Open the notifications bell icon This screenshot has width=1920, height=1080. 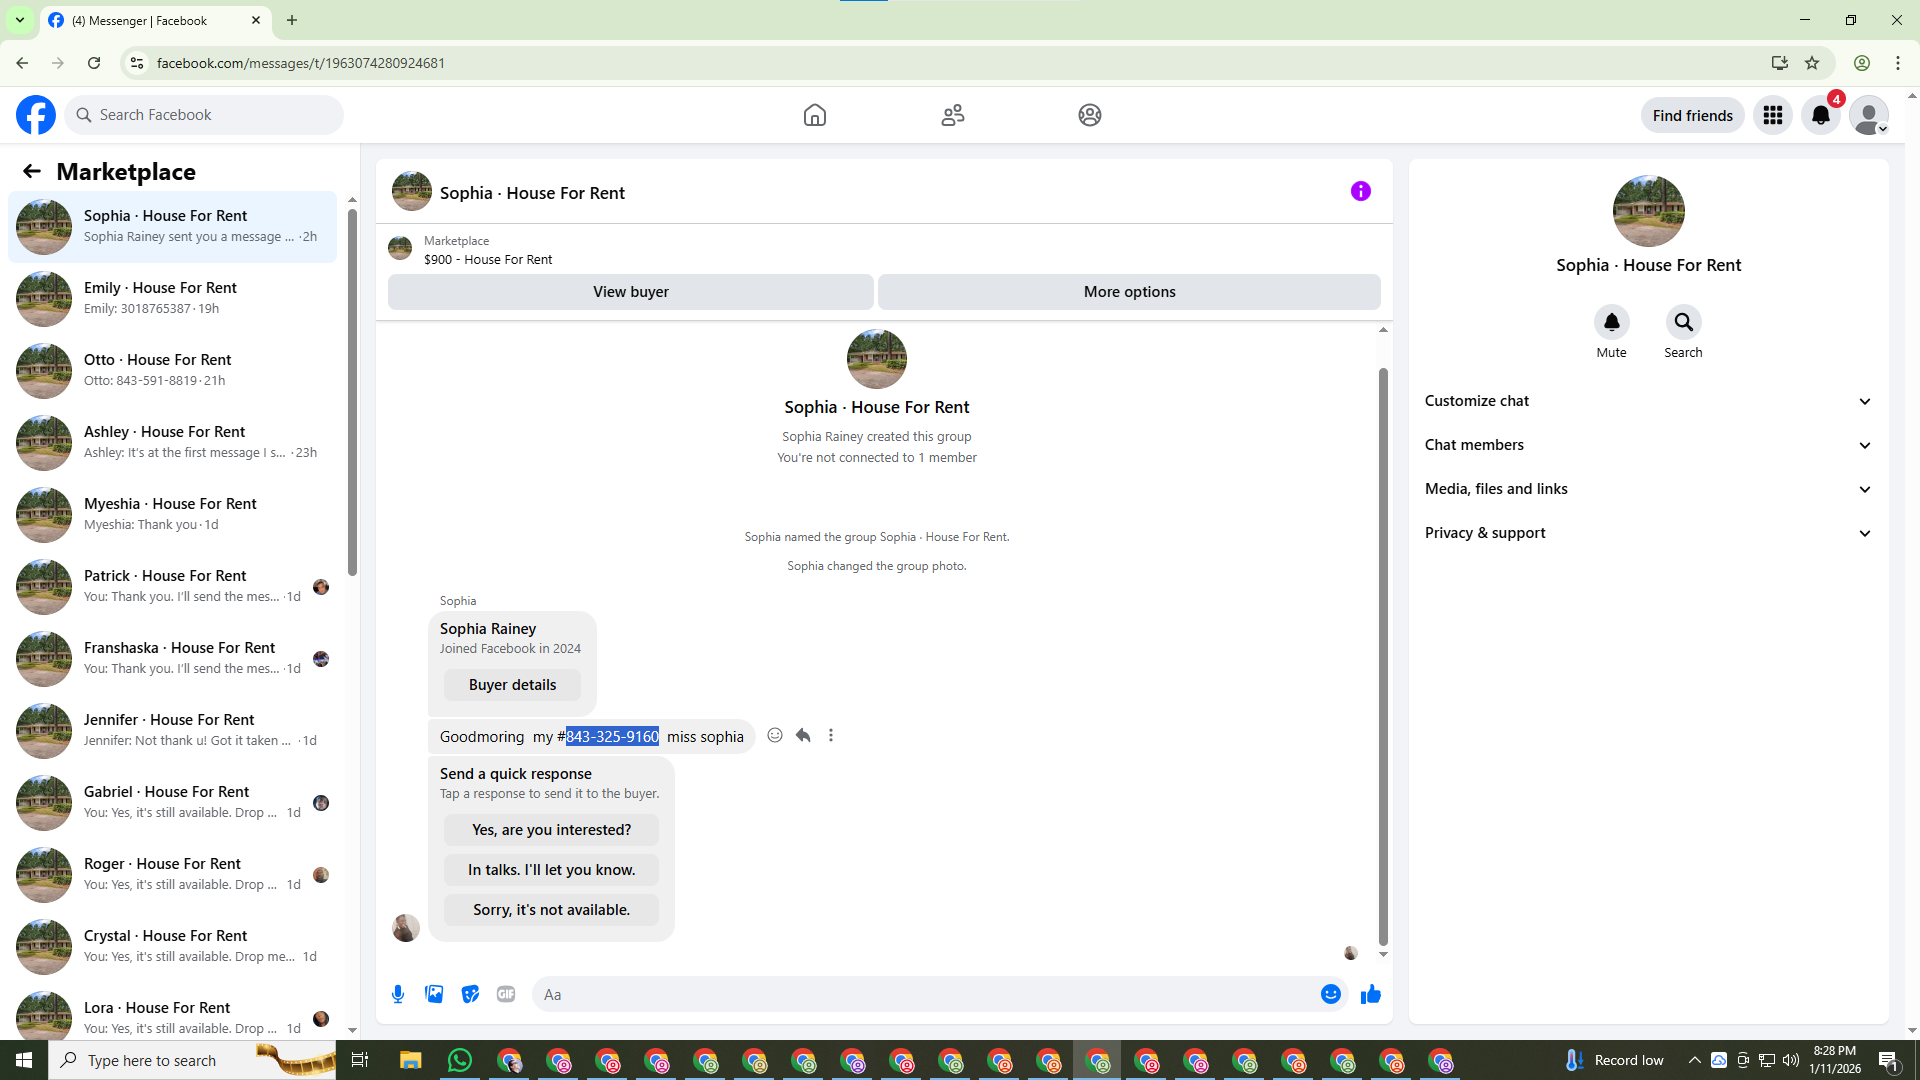pos(1821,115)
